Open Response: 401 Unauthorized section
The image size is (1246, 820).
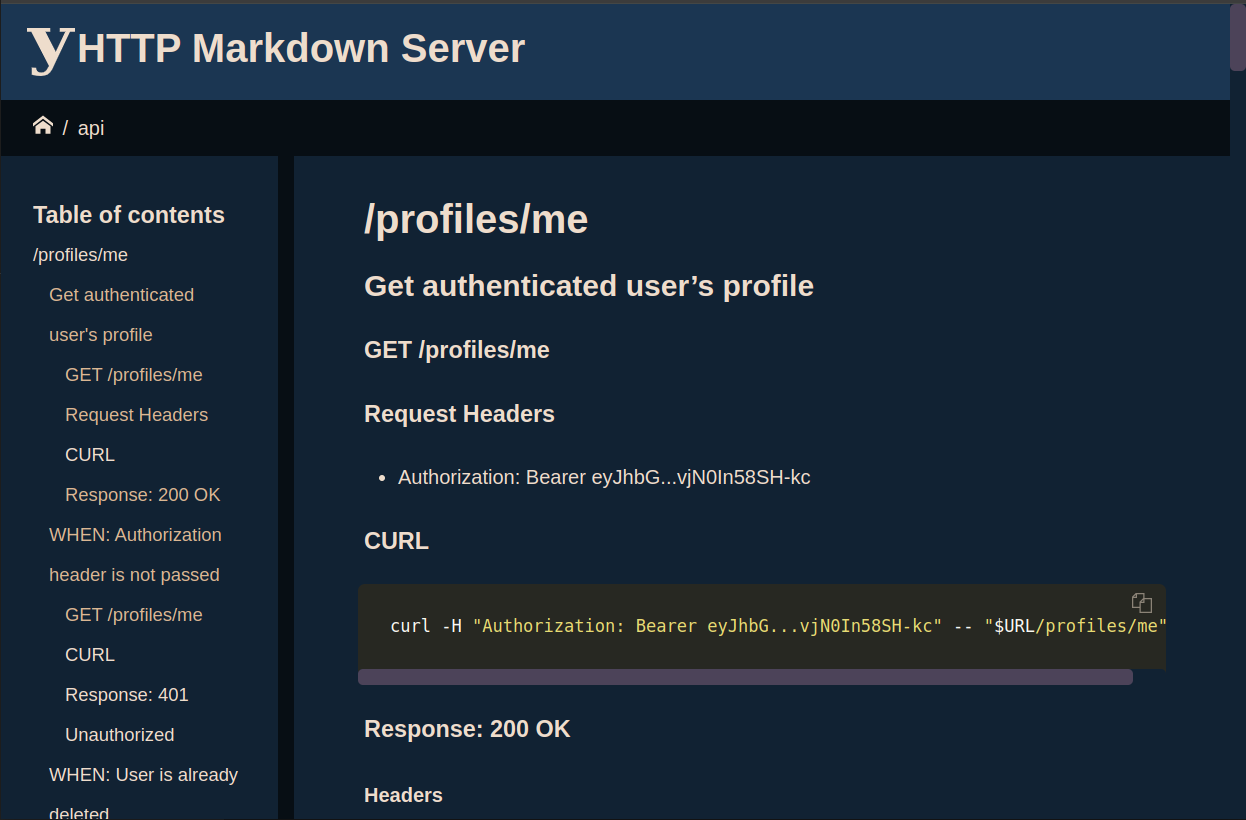(126, 694)
